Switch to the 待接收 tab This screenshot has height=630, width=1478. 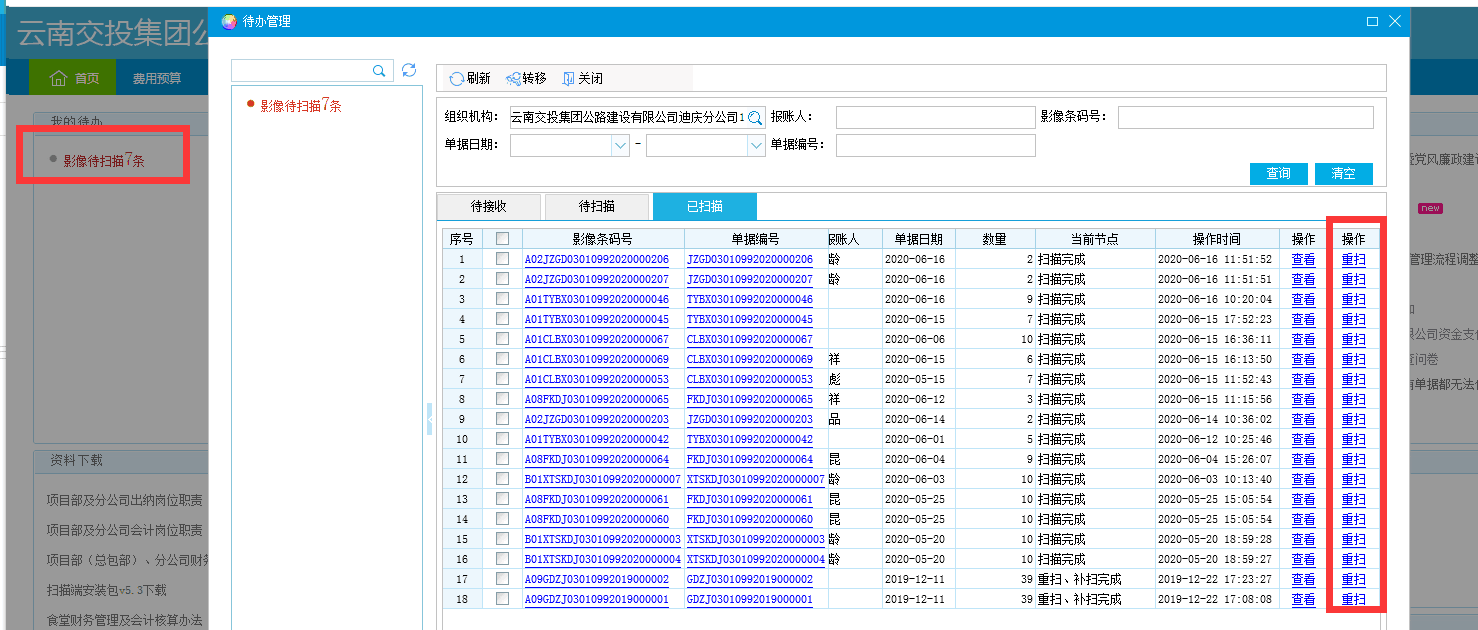tap(489, 207)
